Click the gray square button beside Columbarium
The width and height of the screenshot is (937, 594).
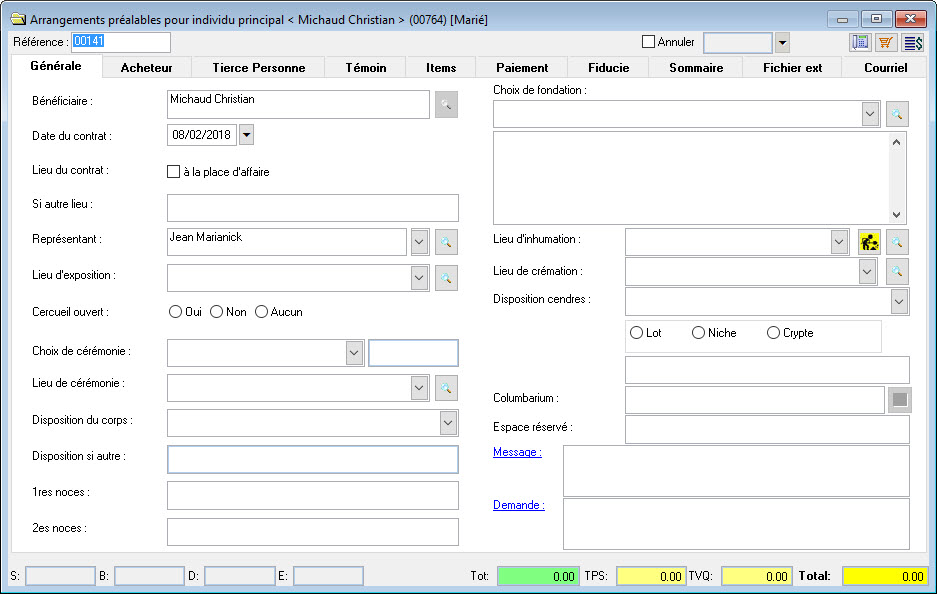[x=899, y=400]
